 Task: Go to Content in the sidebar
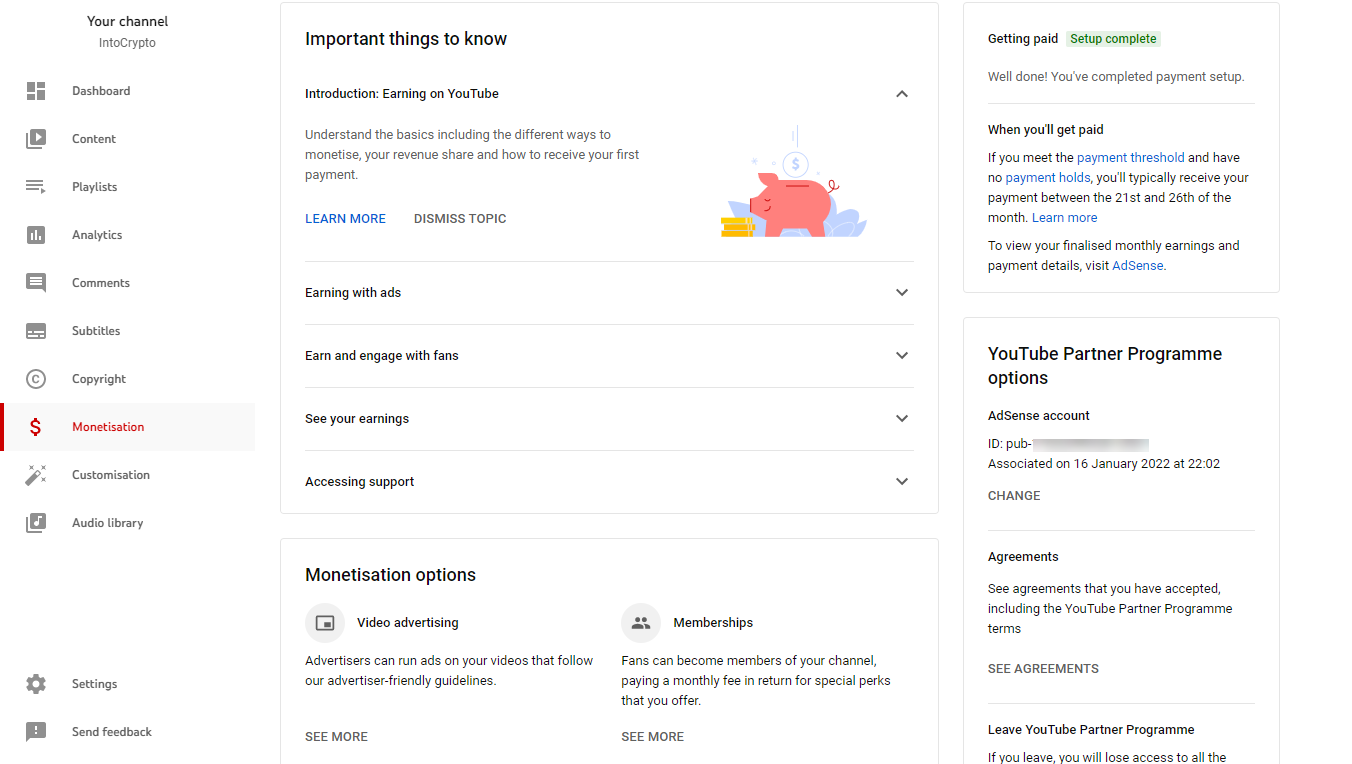[x=128, y=139]
